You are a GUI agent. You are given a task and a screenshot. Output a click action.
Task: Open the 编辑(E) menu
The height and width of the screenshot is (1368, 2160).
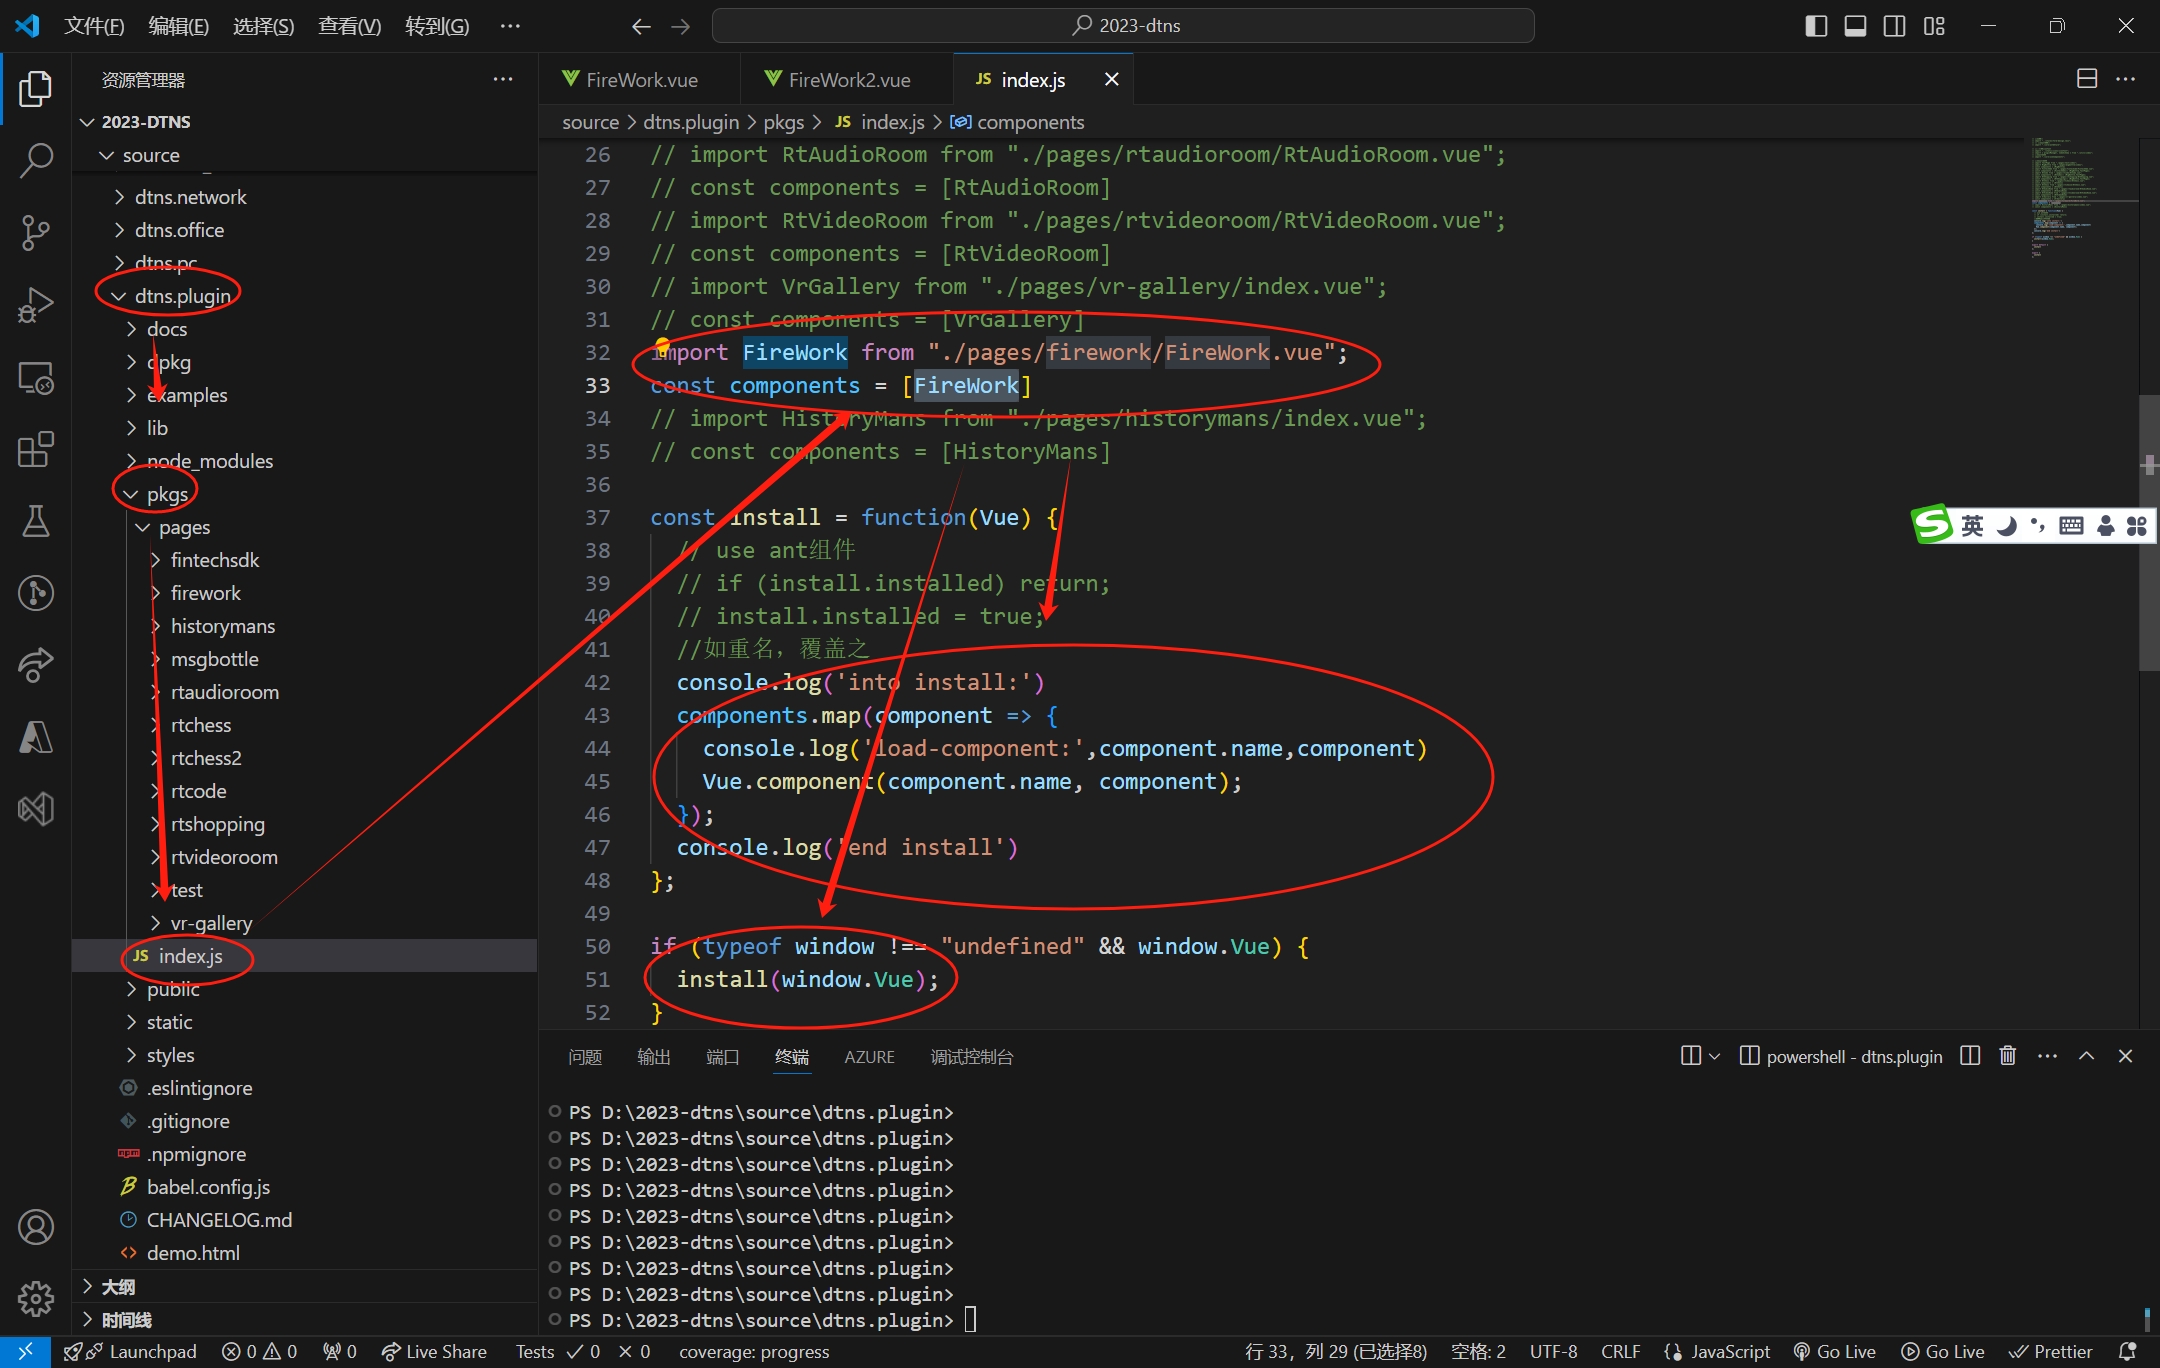click(179, 26)
